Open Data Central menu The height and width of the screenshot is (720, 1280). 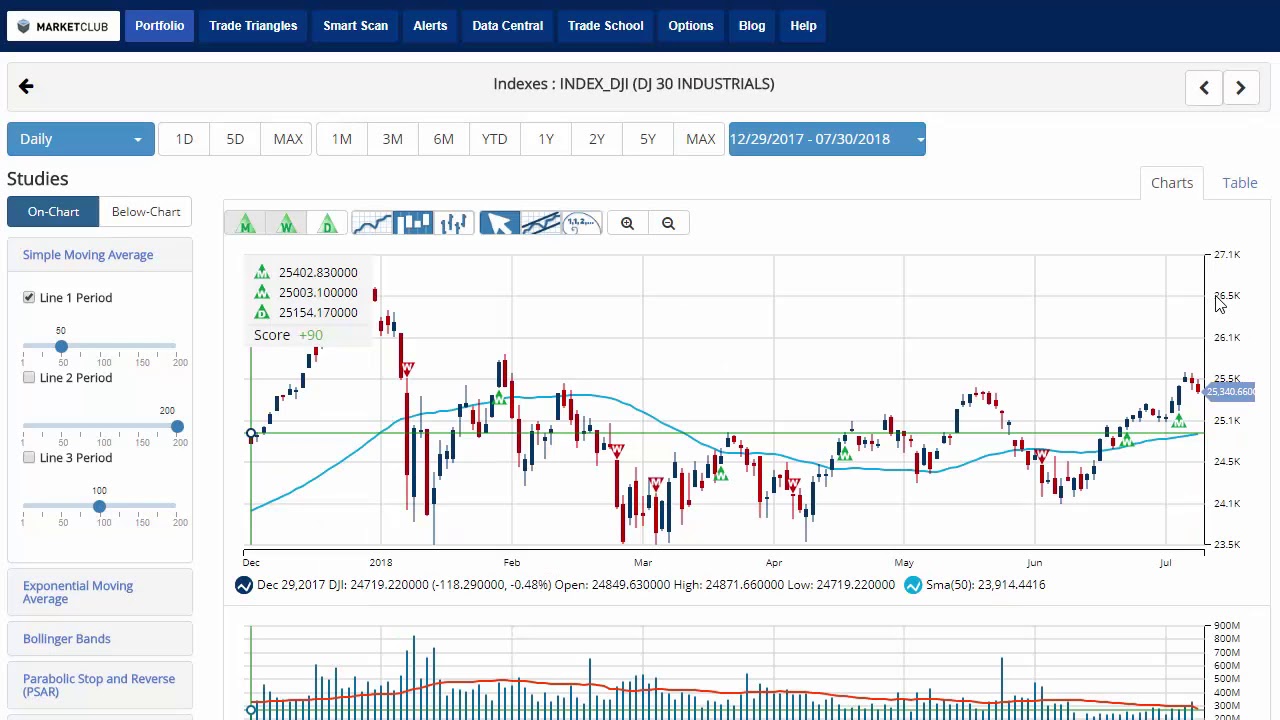[508, 26]
